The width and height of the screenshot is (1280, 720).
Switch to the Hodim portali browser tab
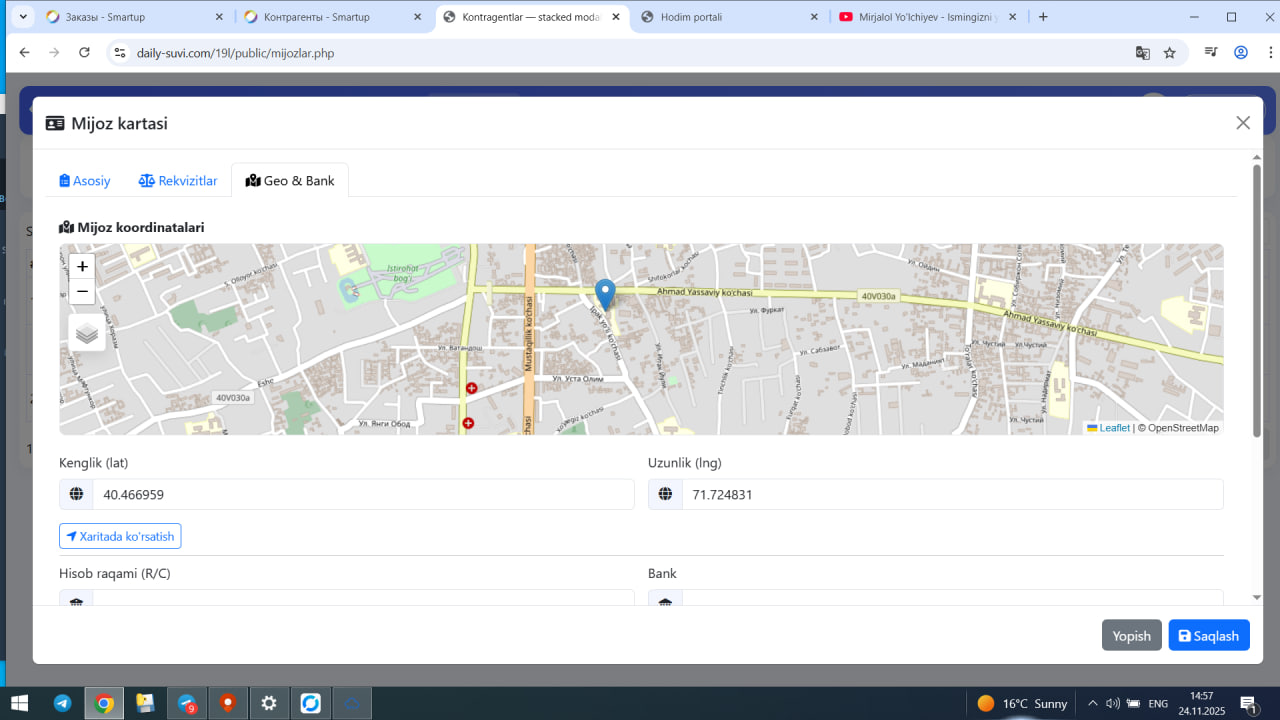730,17
